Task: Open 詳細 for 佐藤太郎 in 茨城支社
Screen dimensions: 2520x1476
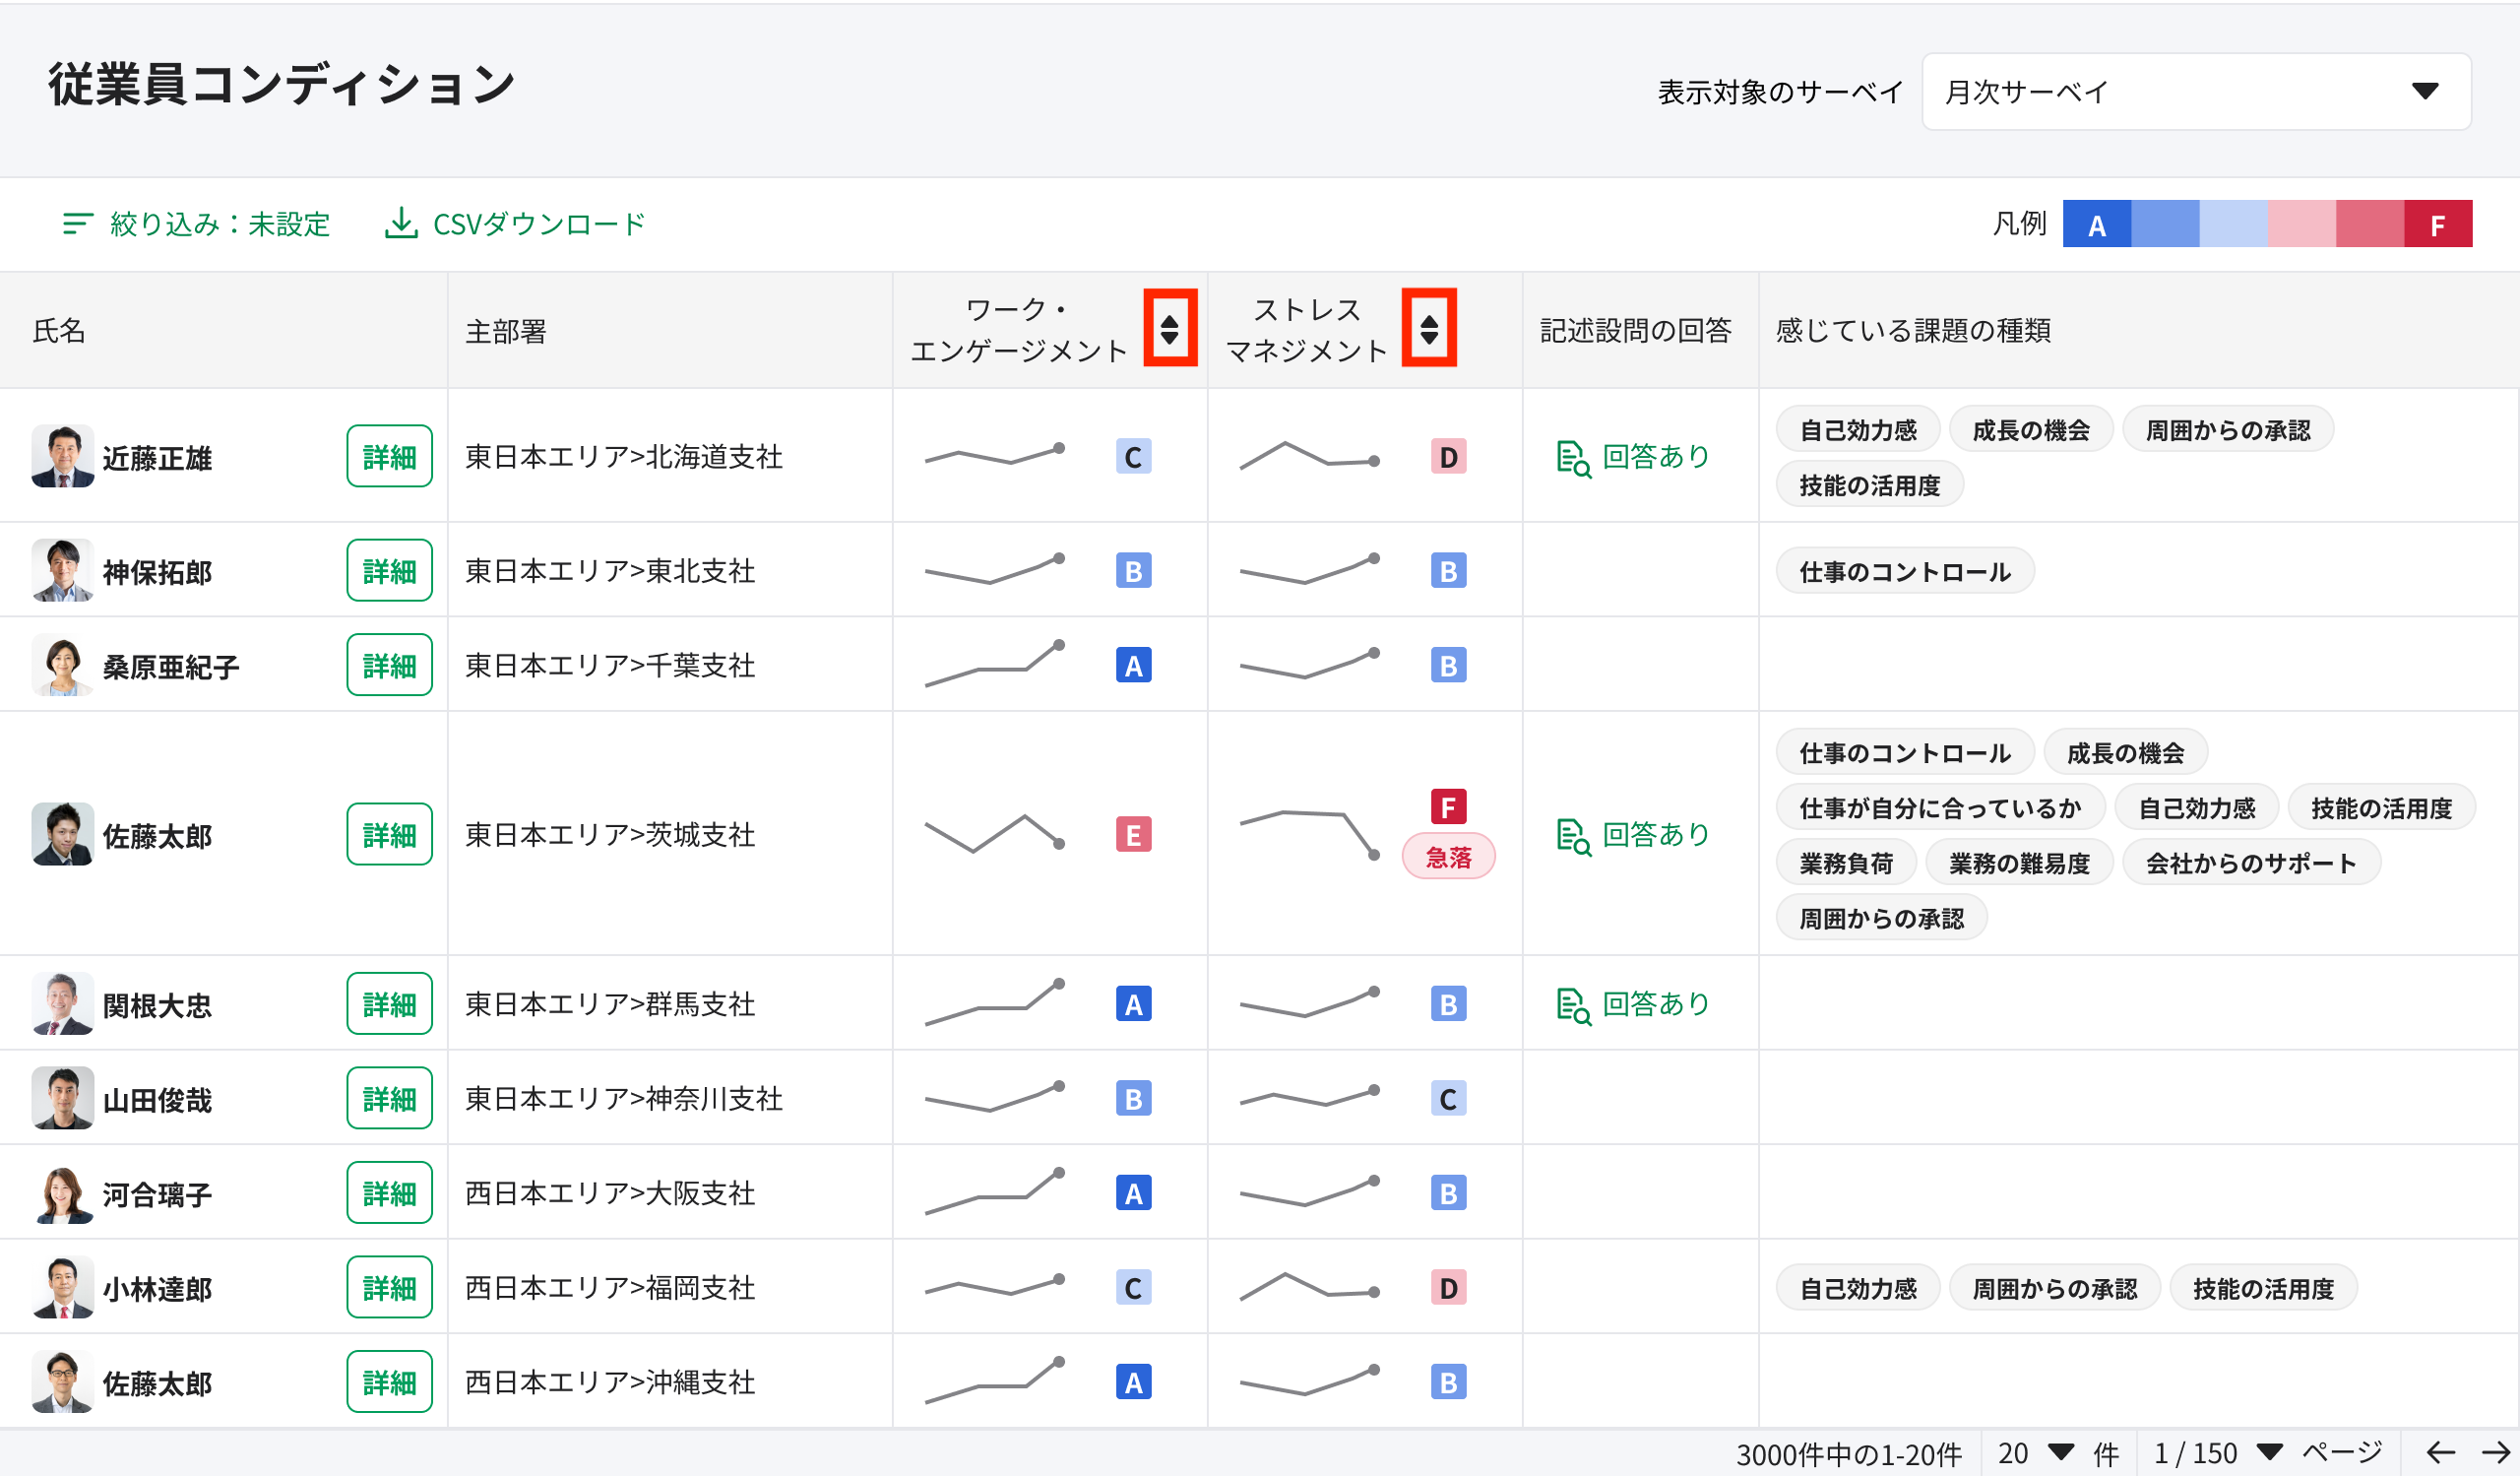Action: point(389,834)
